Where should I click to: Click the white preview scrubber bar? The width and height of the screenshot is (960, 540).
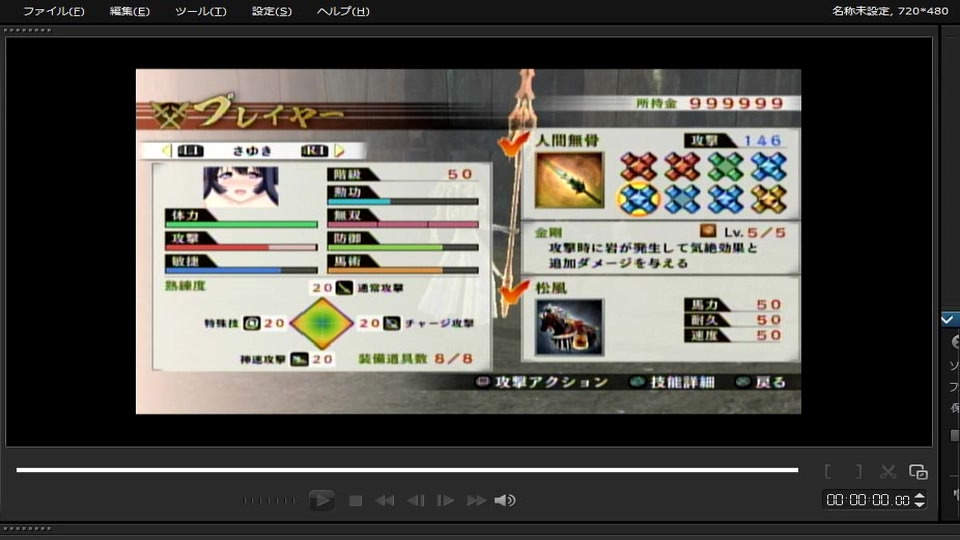[x=407, y=470]
